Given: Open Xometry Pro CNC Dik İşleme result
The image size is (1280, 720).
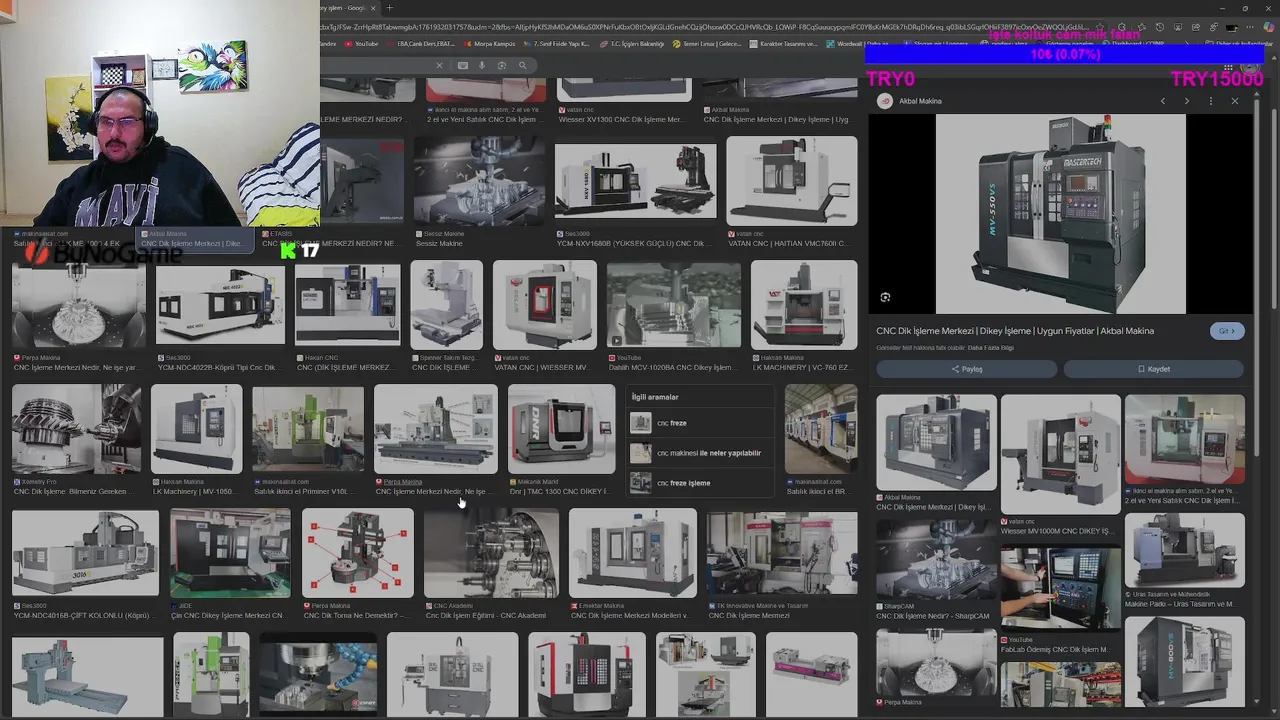Looking at the screenshot, I should click(x=76, y=429).
